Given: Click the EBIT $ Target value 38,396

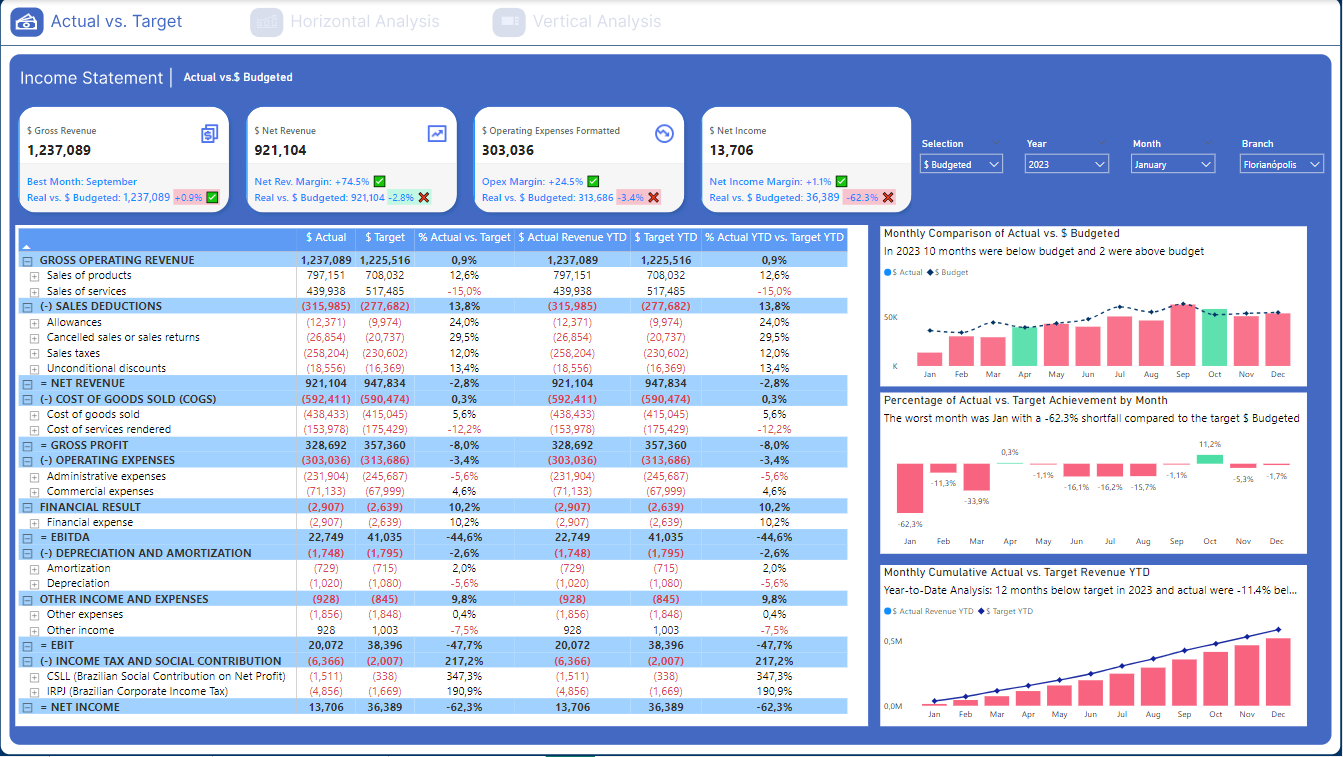Looking at the screenshot, I should click(x=387, y=645).
